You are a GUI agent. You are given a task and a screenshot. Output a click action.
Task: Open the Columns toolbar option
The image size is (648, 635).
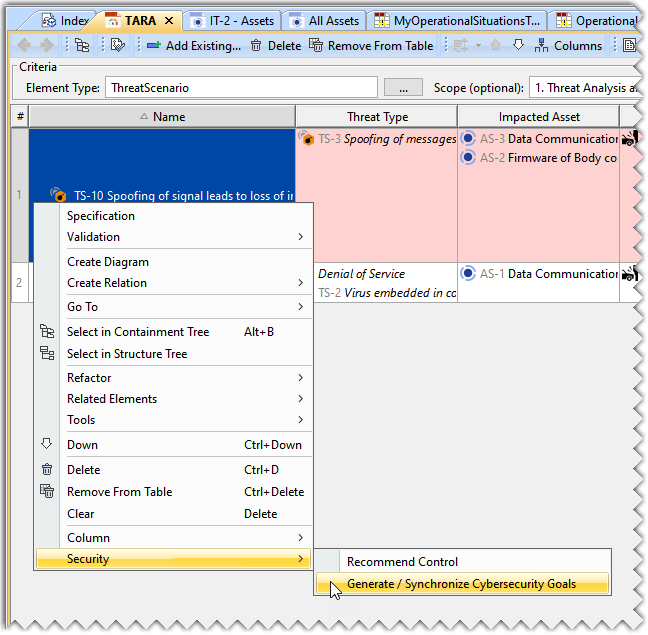click(x=568, y=45)
